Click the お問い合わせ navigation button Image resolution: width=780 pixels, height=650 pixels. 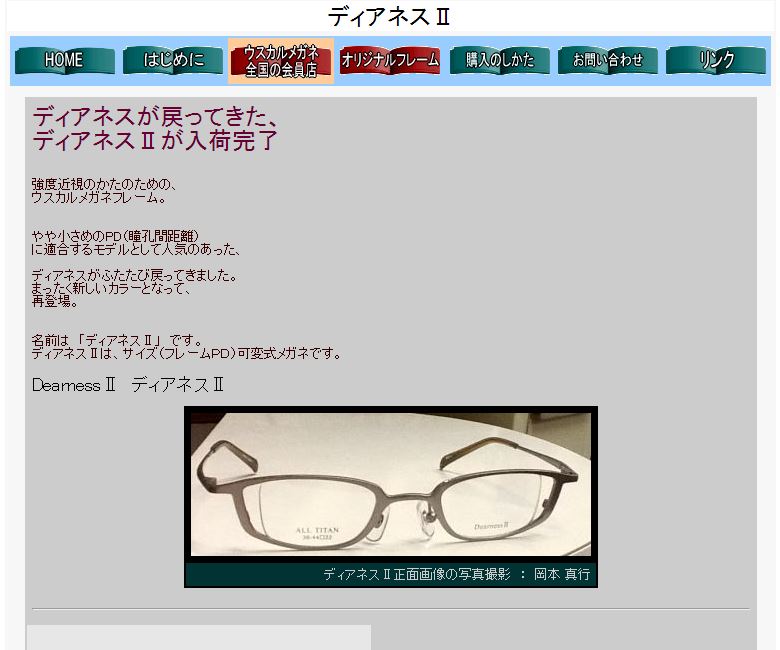pos(608,60)
